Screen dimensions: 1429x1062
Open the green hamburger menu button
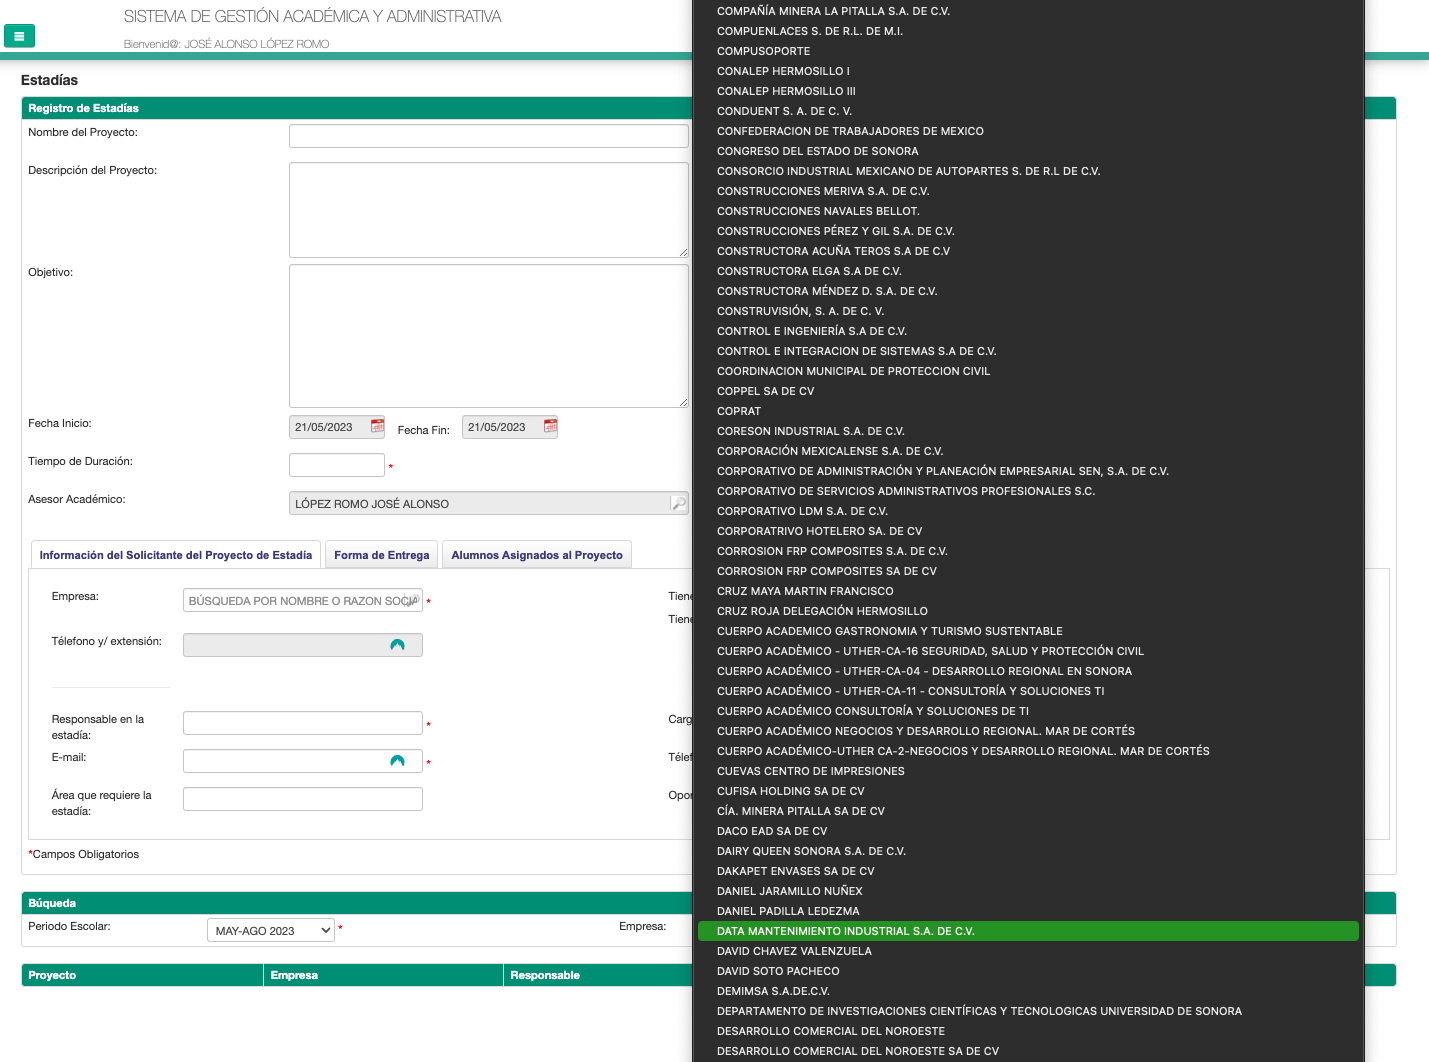(x=19, y=36)
